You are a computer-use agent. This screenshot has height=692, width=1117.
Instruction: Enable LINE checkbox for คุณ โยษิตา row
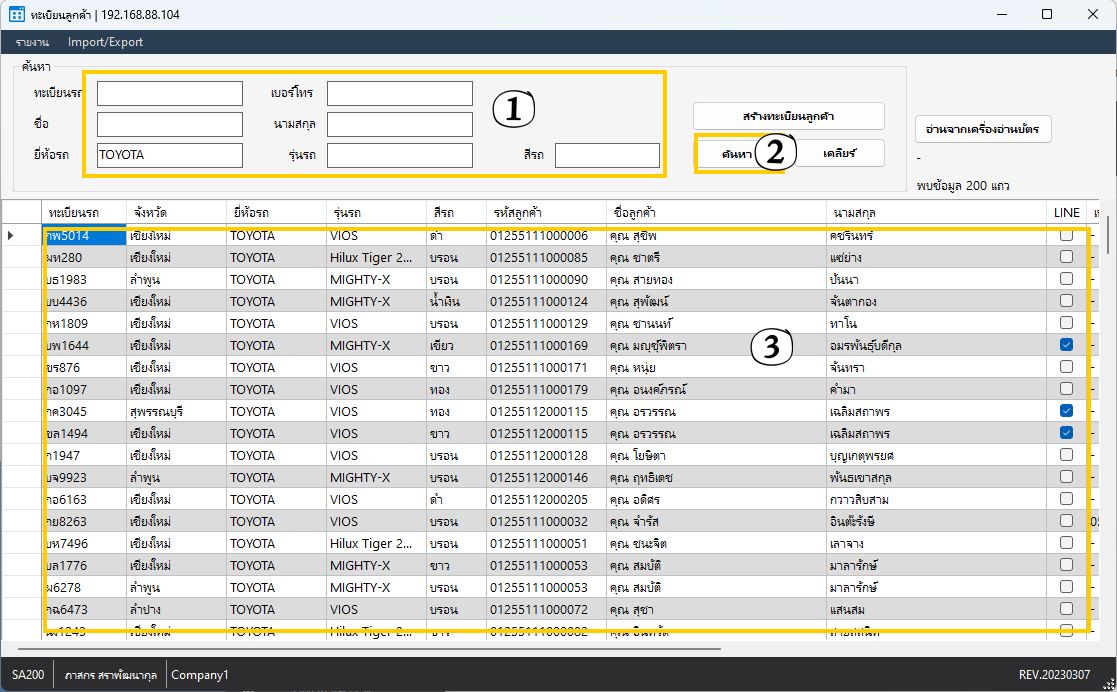tap(1066, 455)
